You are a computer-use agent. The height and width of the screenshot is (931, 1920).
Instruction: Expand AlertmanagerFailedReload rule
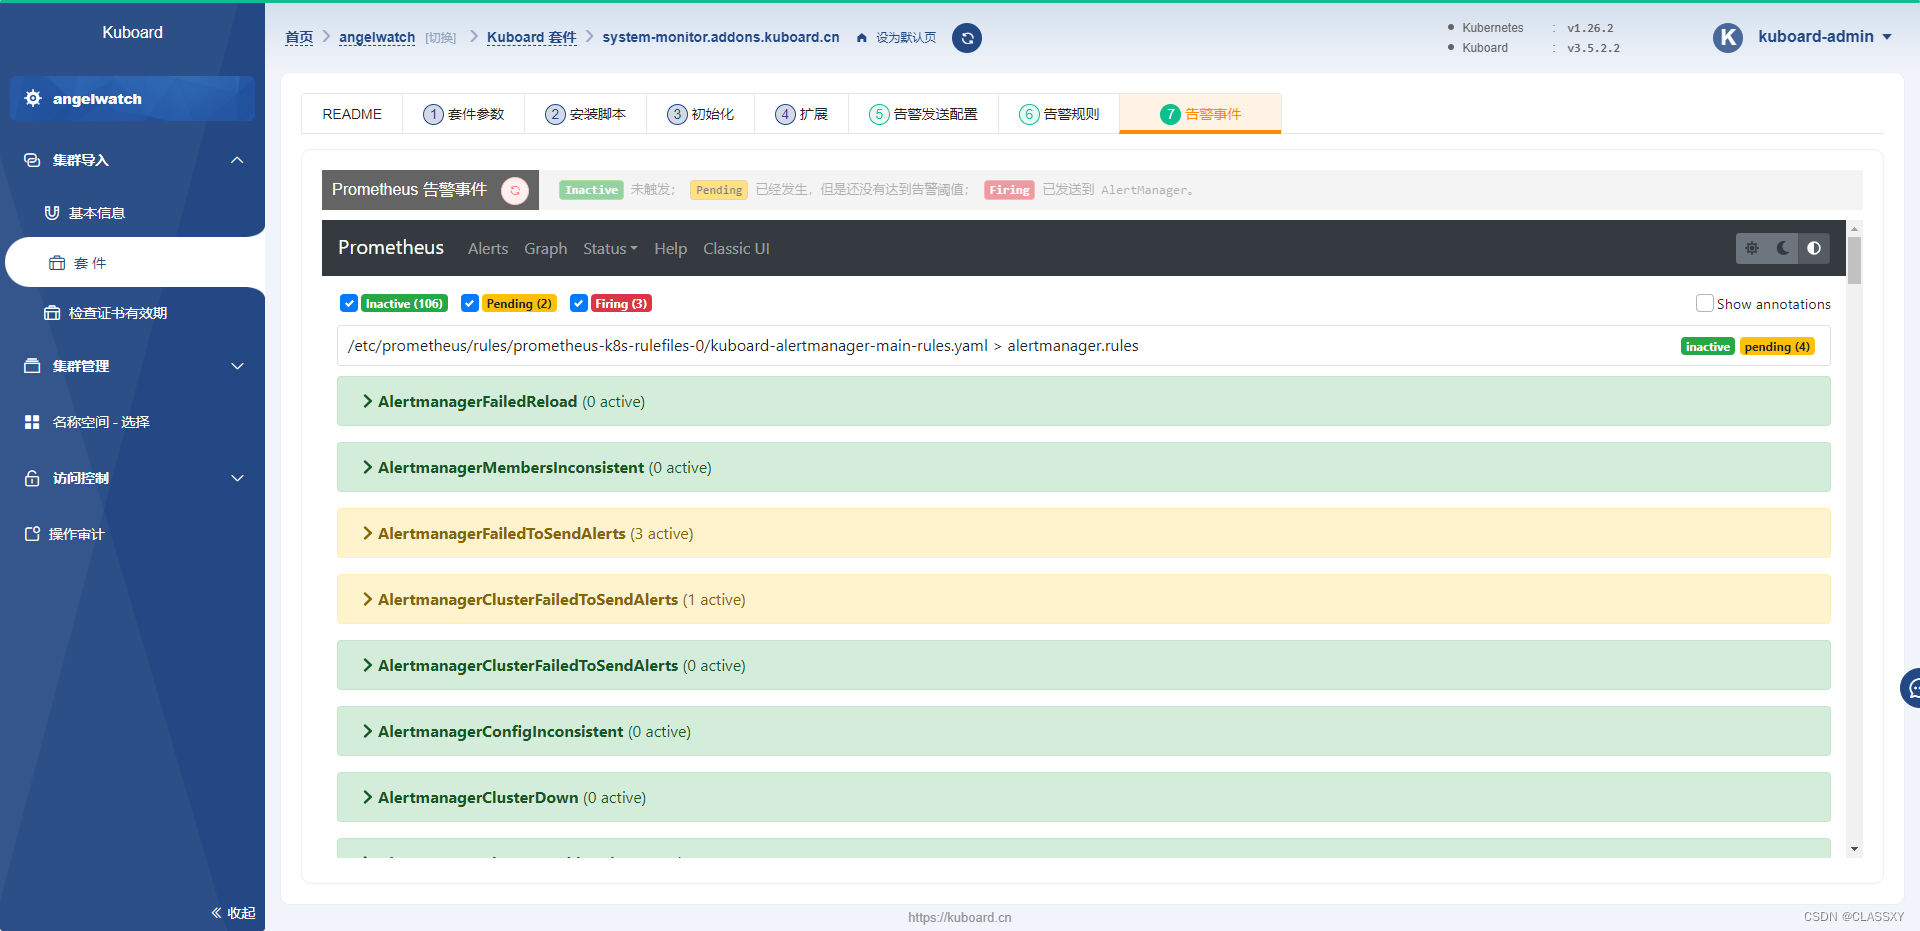1084,401
